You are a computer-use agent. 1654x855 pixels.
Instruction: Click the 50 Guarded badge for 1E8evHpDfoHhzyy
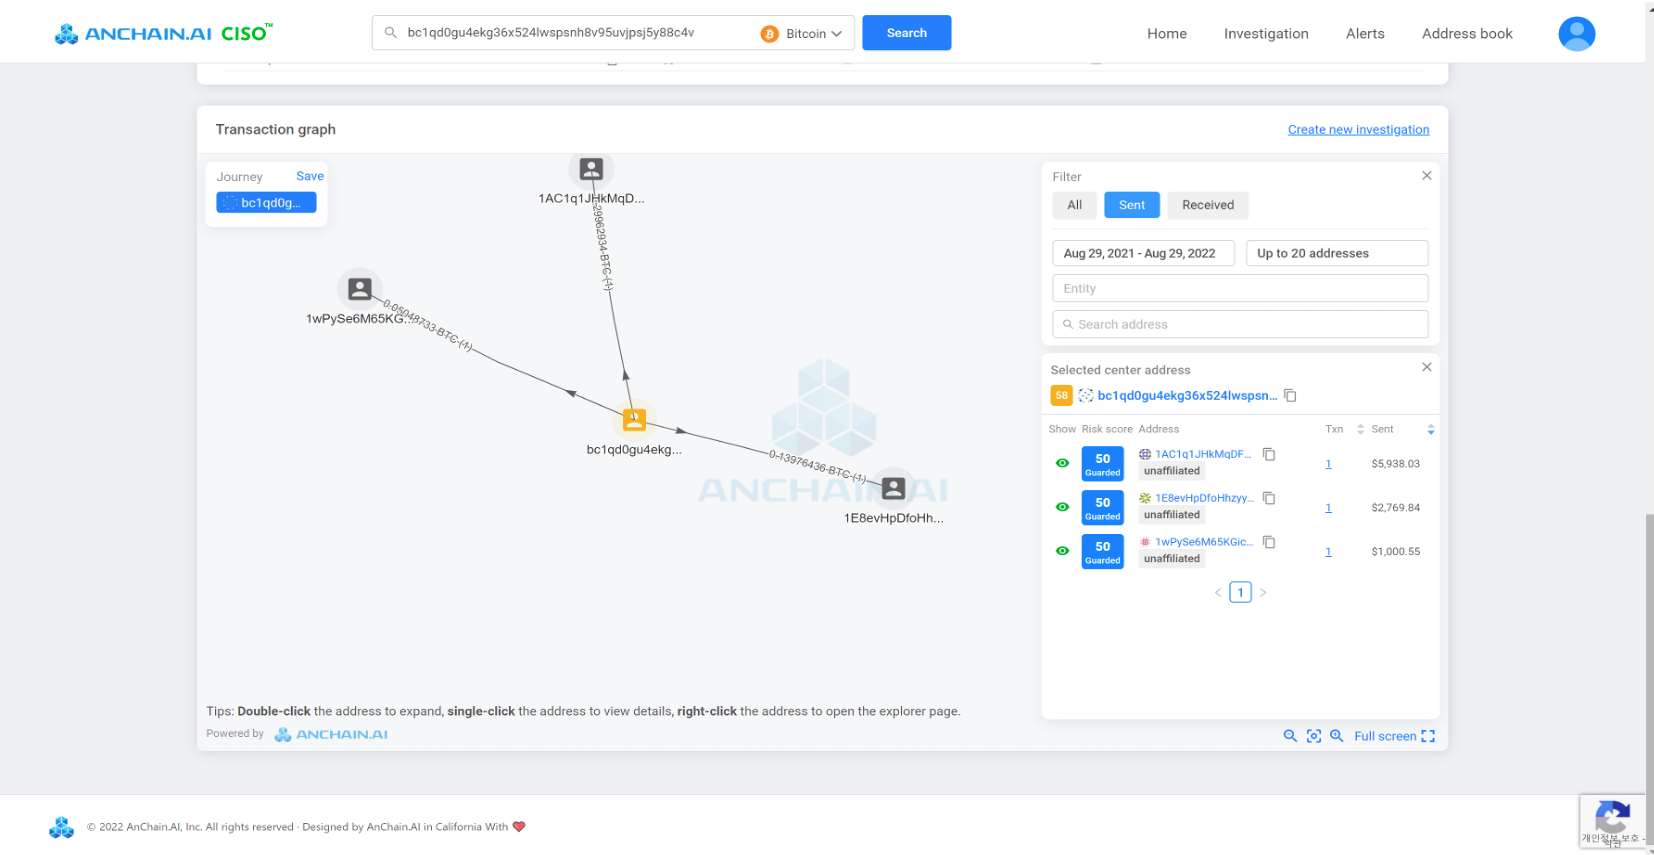[x=1103, y=508]
